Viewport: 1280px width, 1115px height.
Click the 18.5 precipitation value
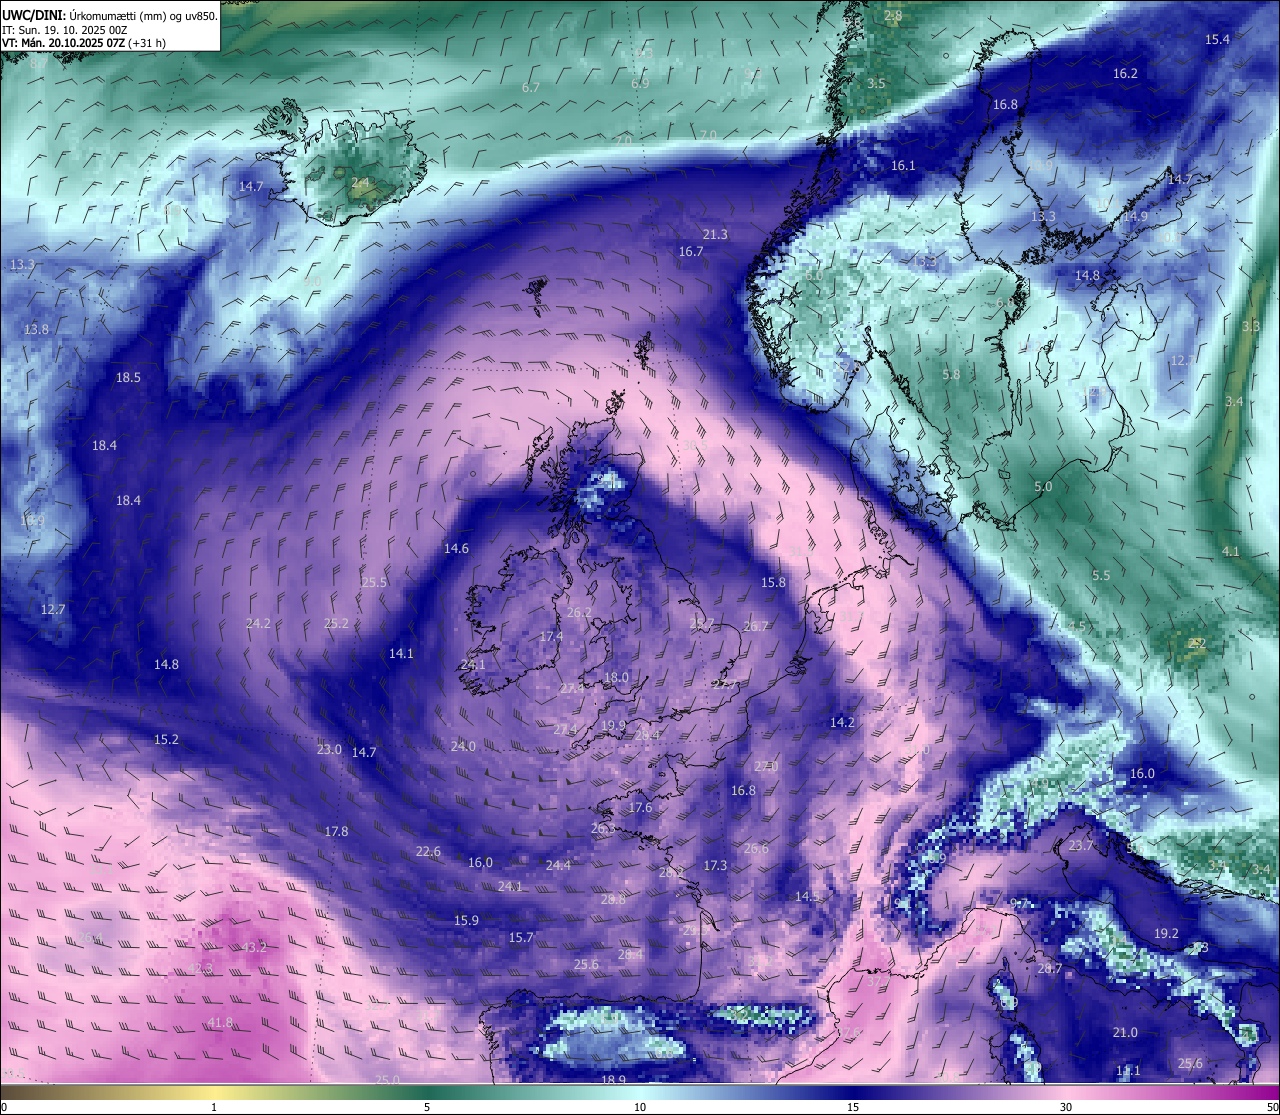128,378
